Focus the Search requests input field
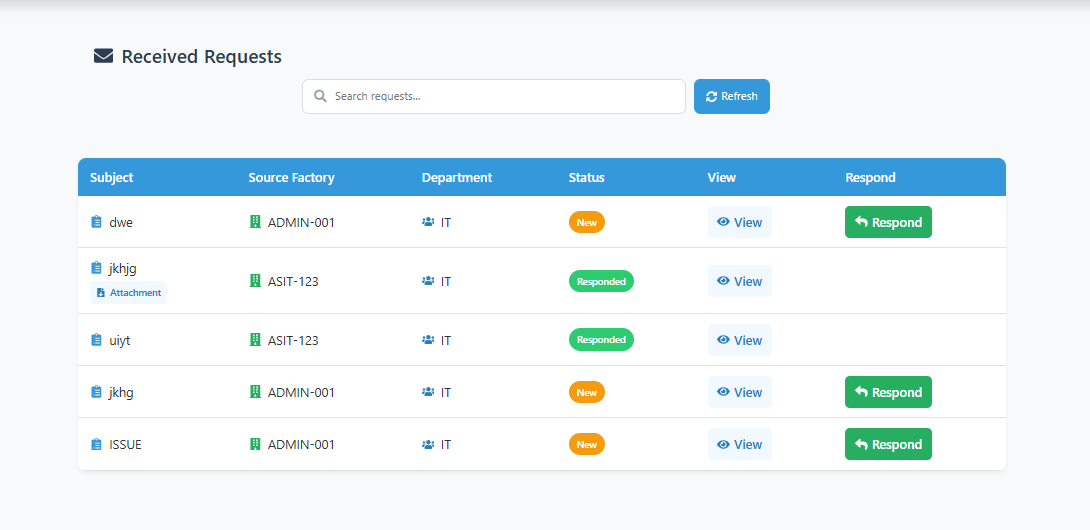Image resolution: width=1090 pixels, height=530 pixels. coord(494,96)
